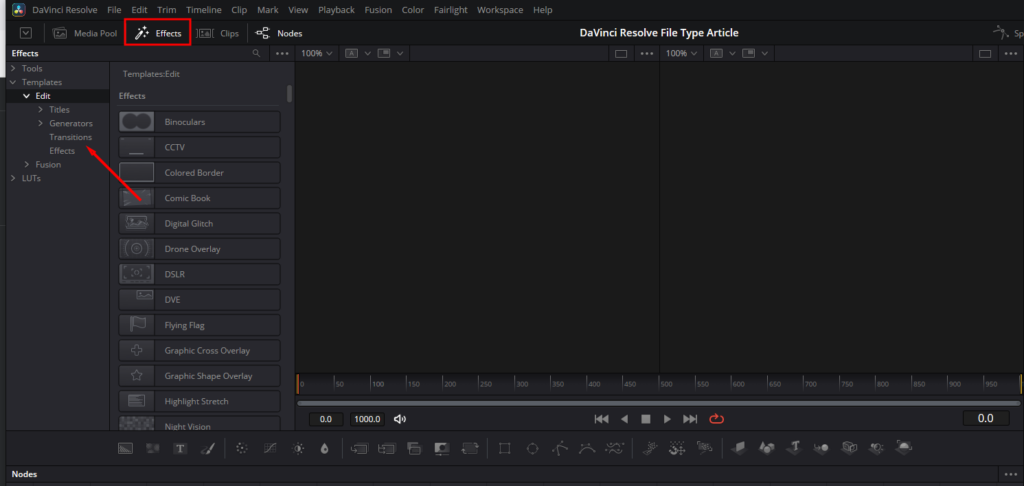Select the Transitions category
The width and height of the screenshot is (1024, 486).
(71, 137)
